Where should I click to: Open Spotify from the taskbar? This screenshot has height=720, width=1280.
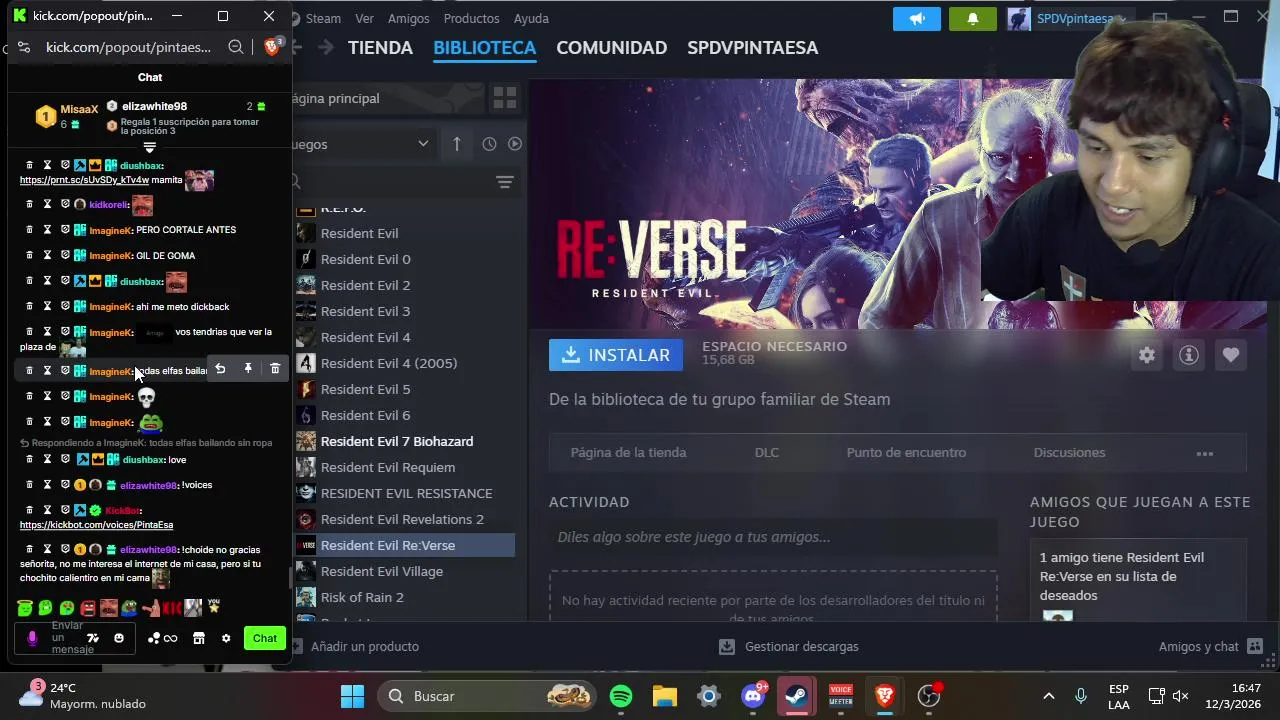pyautogui.click(x=621, y=696)
